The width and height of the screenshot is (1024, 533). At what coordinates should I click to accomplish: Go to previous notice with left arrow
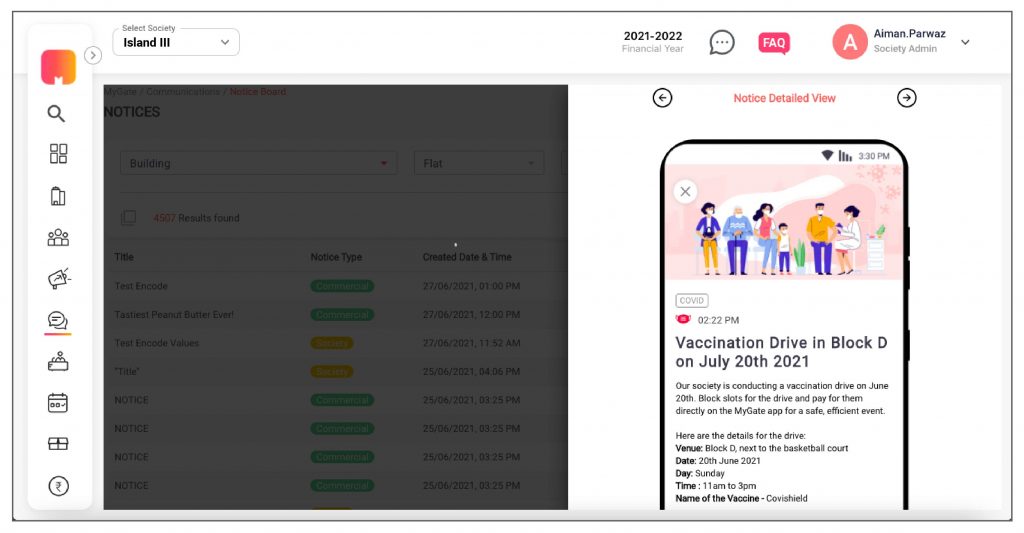coord(662,98)
